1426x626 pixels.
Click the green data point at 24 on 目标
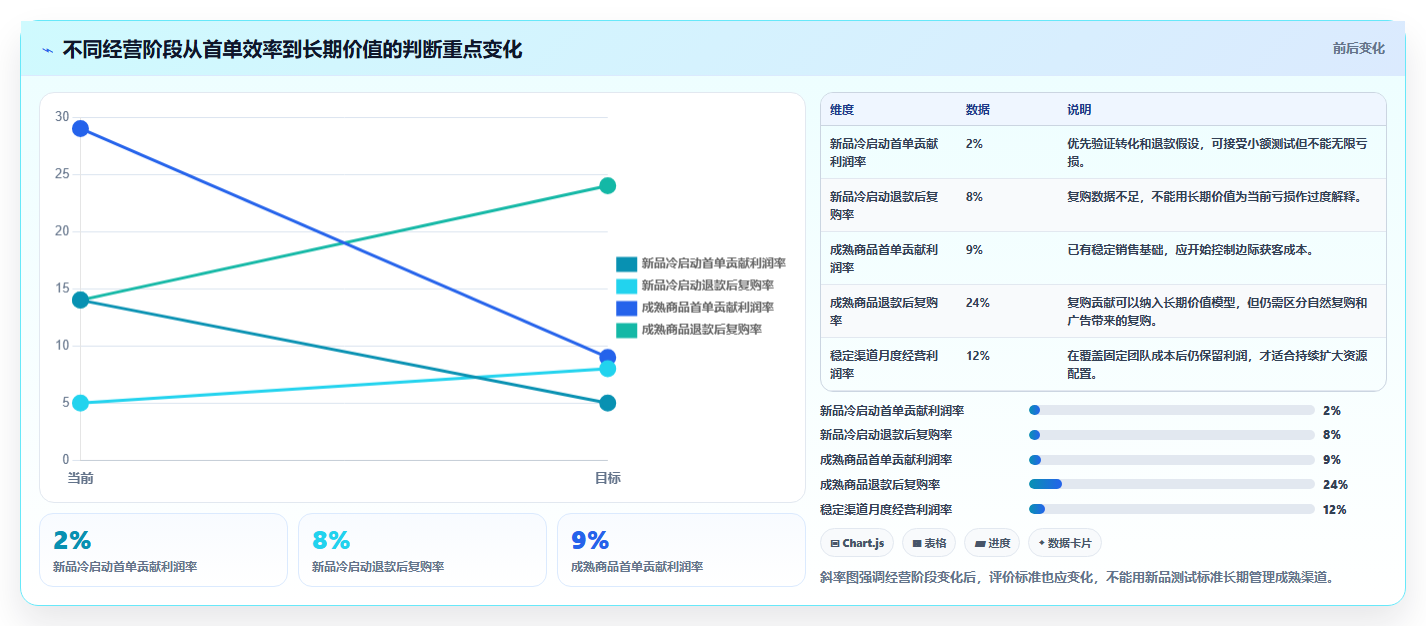click(x=607, y=185)
